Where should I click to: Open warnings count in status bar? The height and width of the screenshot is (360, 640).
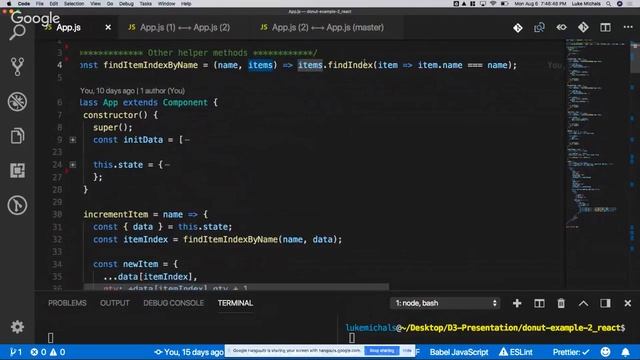pyautogui.click(x=58, y=352)
